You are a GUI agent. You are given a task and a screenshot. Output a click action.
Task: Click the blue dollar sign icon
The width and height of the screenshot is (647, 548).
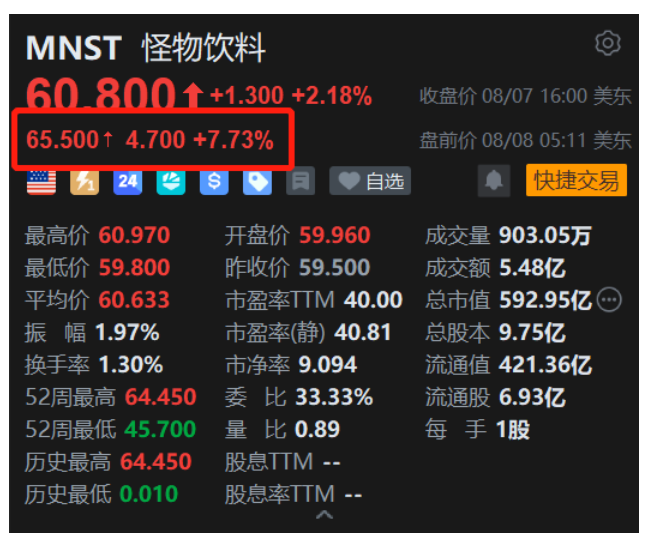[214, 182]
